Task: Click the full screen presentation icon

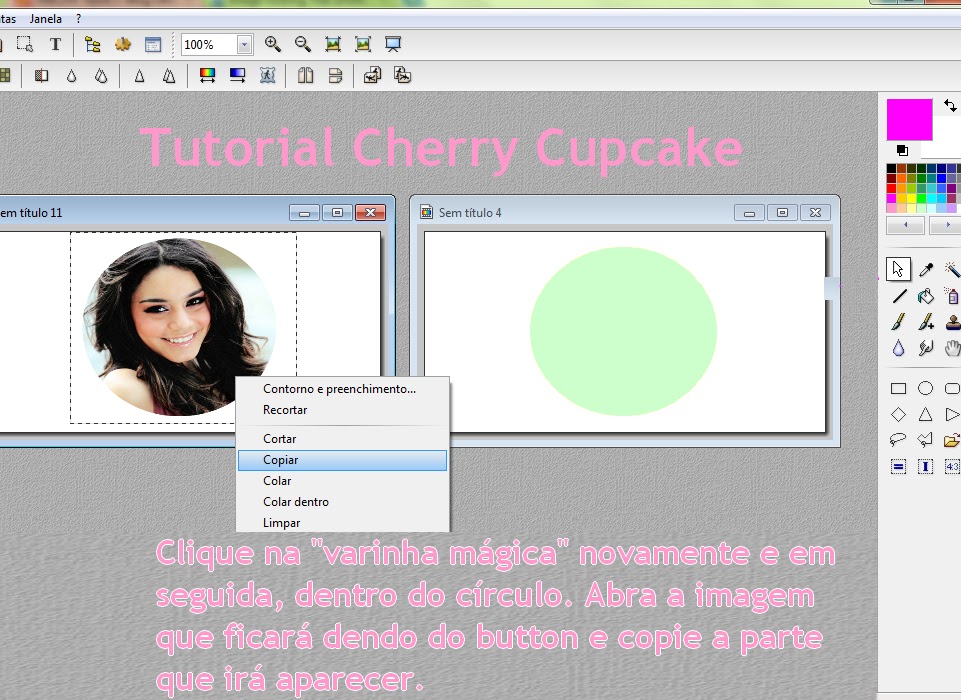Action: [393, 44]
